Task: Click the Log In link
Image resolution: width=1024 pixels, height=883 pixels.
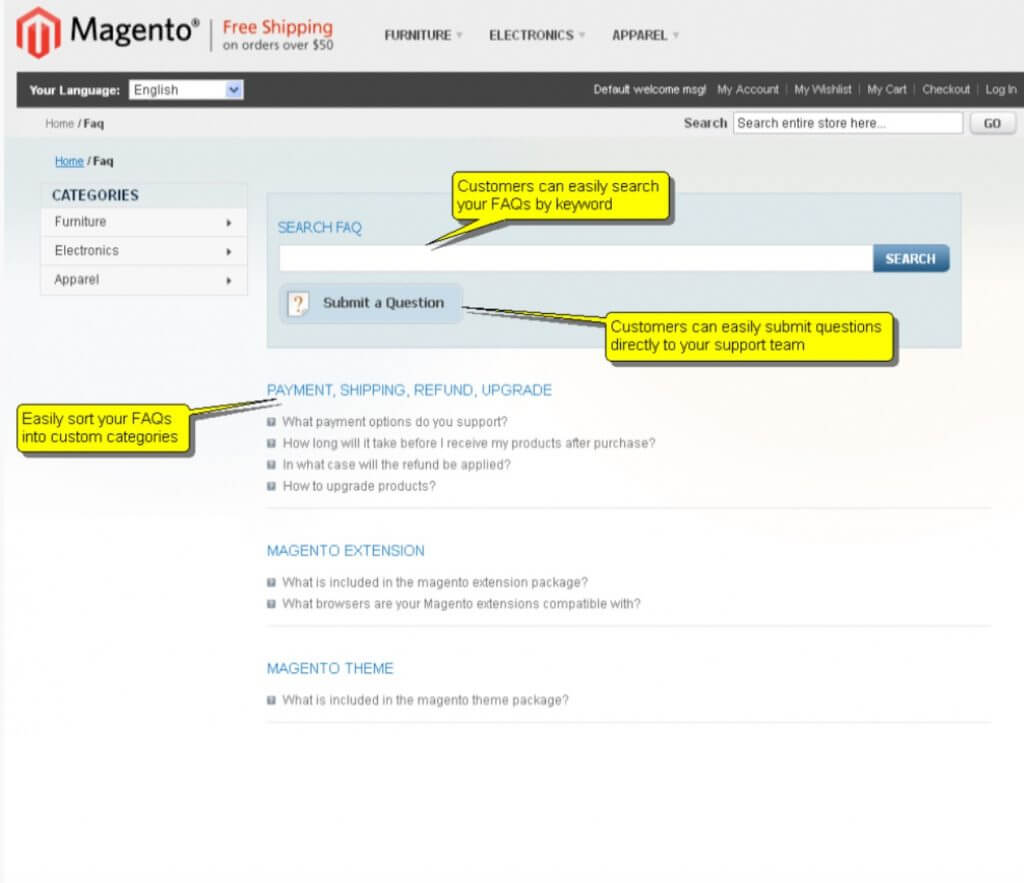Action: point(1000,90)
